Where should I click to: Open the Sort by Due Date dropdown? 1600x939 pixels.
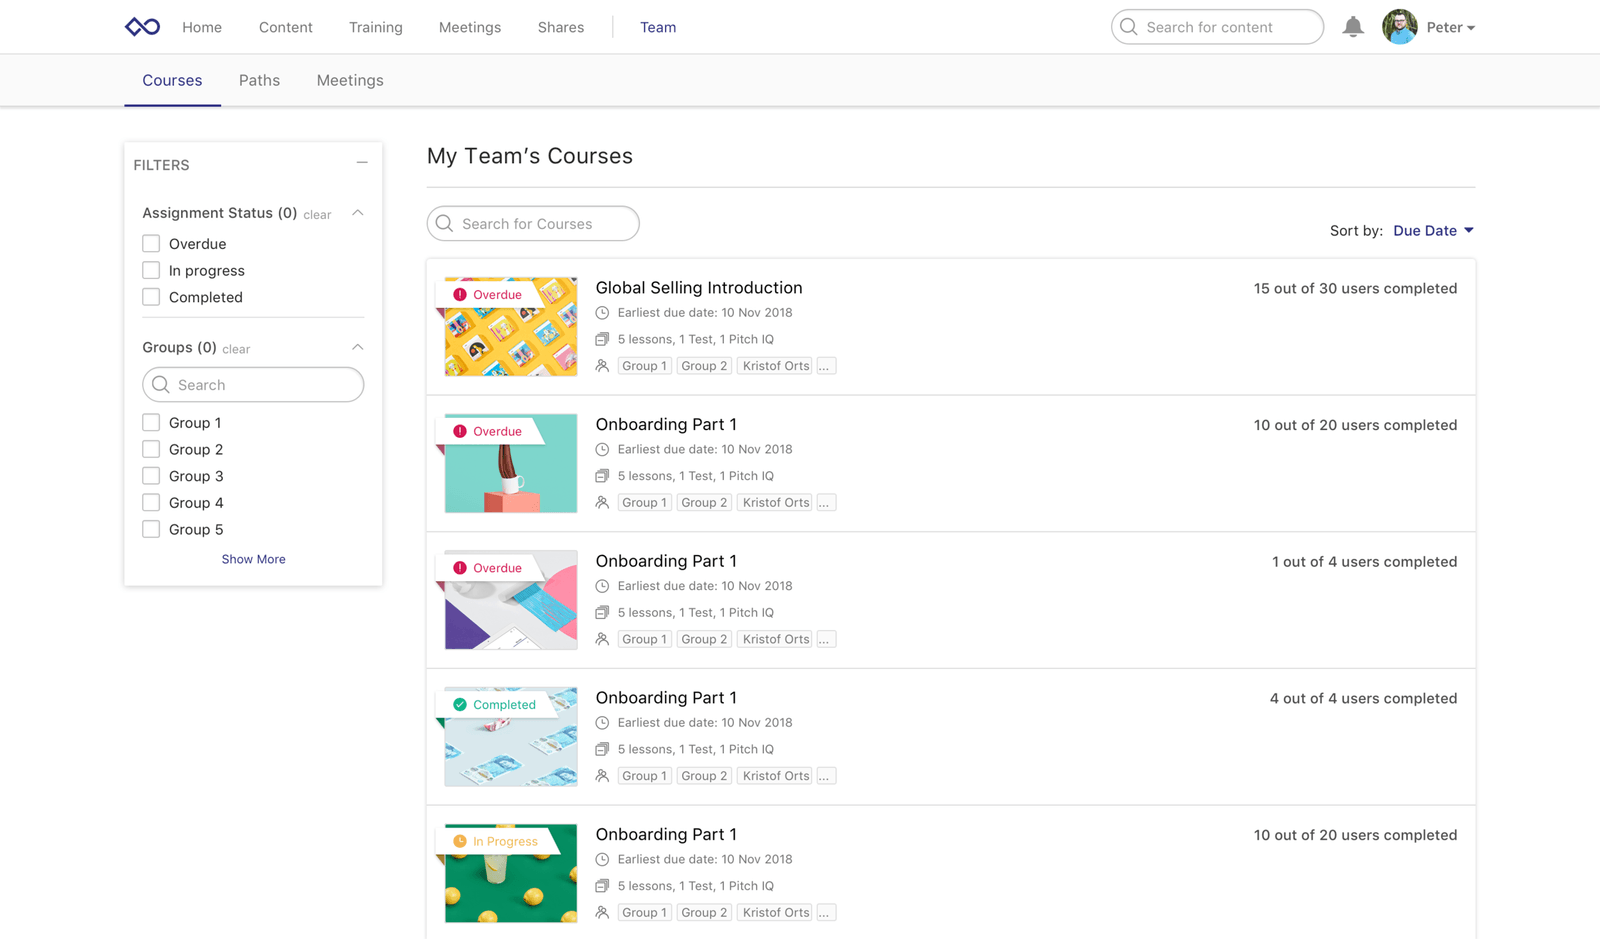coord(1433,231)
